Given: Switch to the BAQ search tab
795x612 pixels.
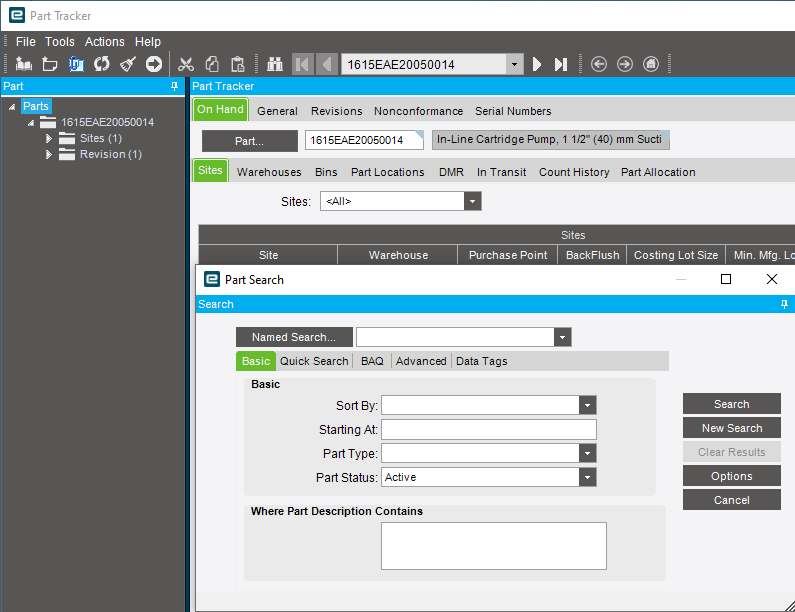Looking at the screenshot, I should [x=372, y=361].
